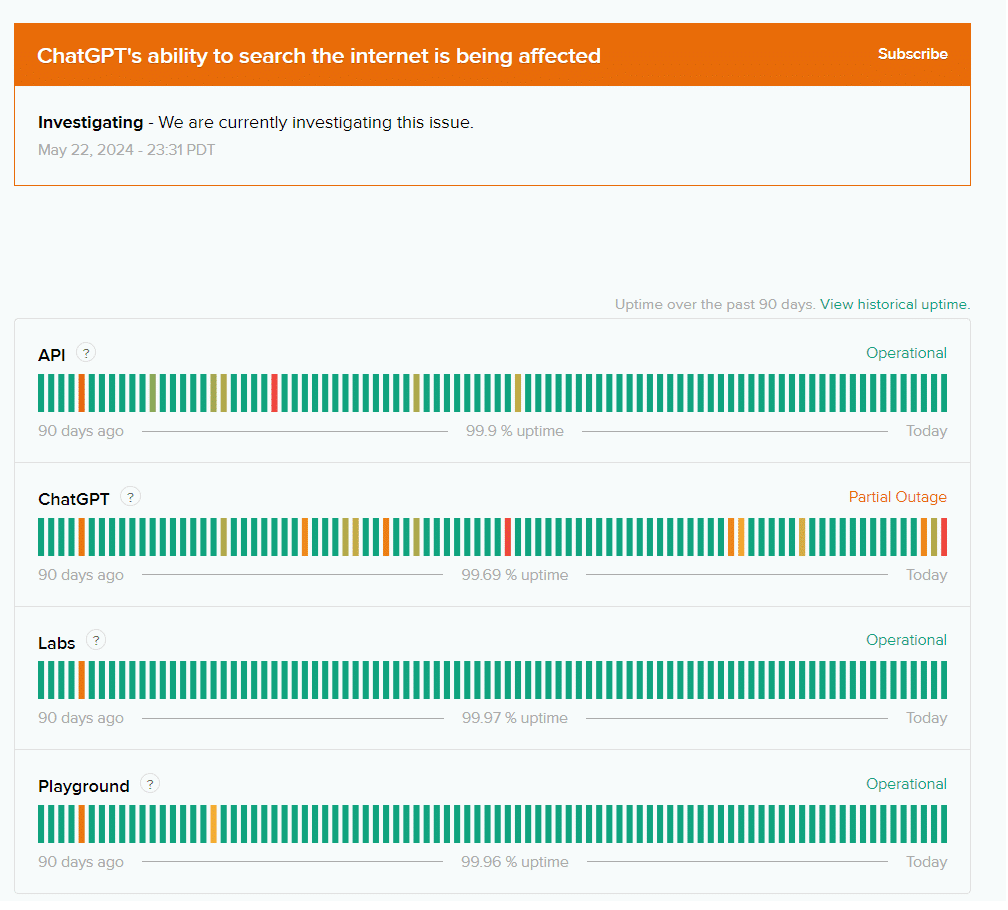Subscribe to incident updates
This screenshot has height=910, width=1008.
click(912, 54)
